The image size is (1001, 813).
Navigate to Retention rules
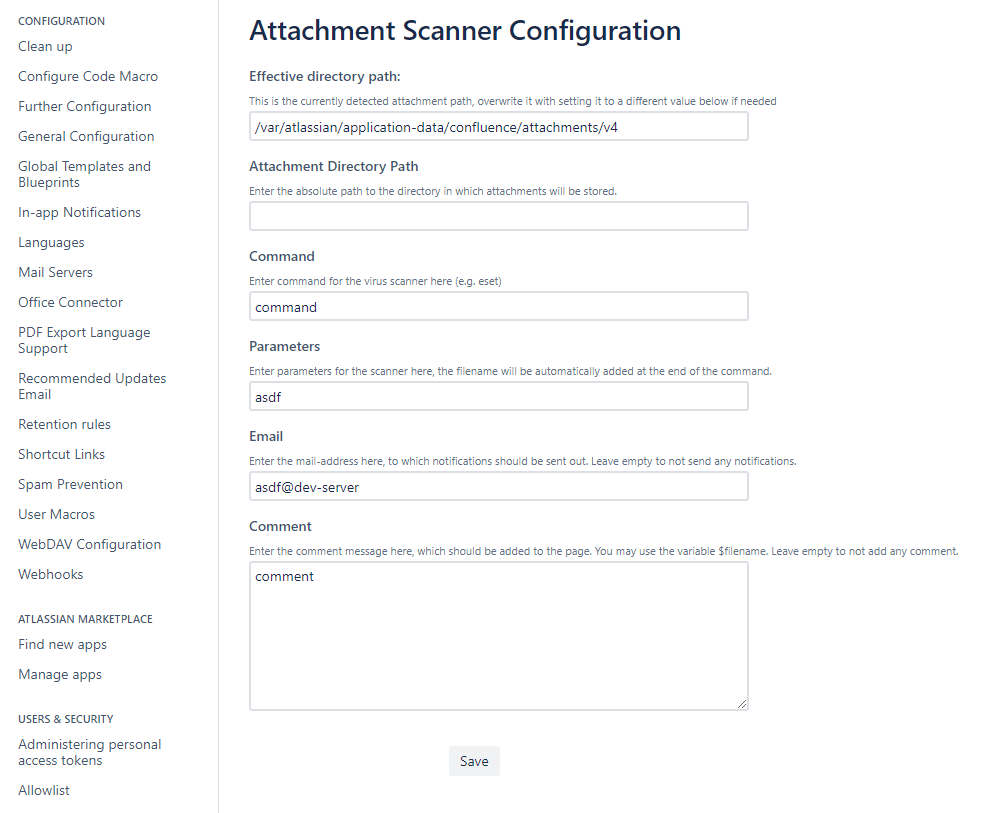[64, 425]
